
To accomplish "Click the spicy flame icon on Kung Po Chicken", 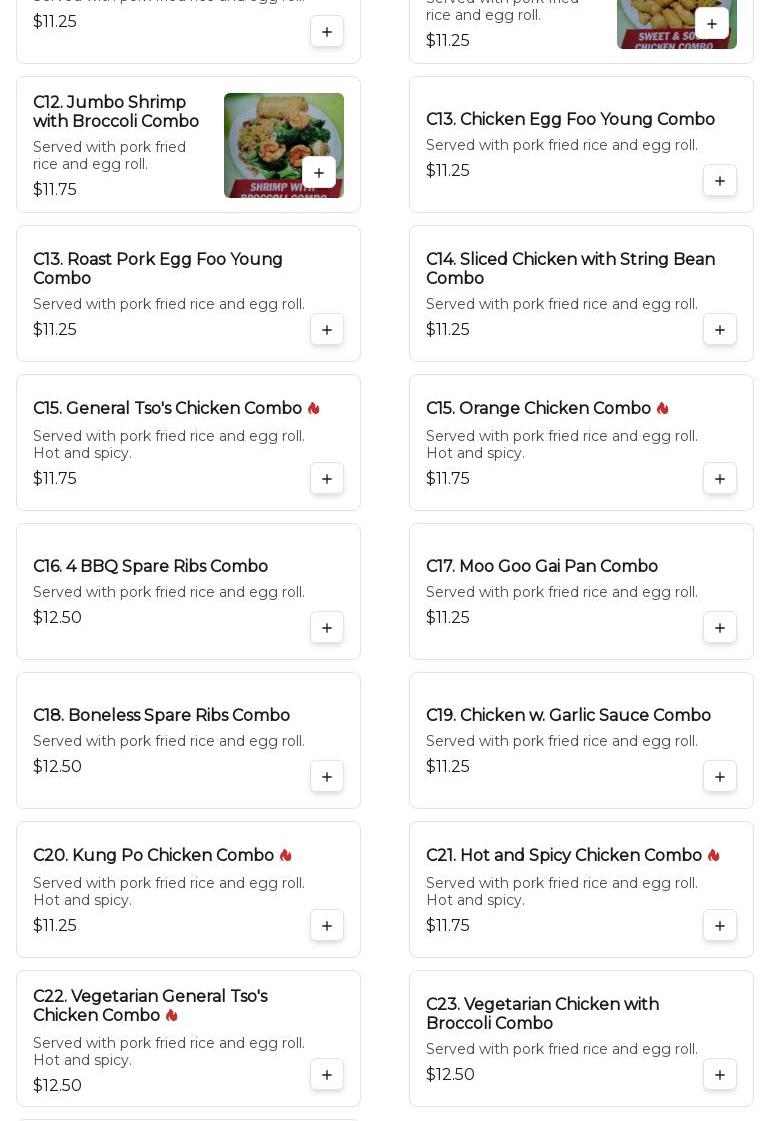I will pos(285,855).
